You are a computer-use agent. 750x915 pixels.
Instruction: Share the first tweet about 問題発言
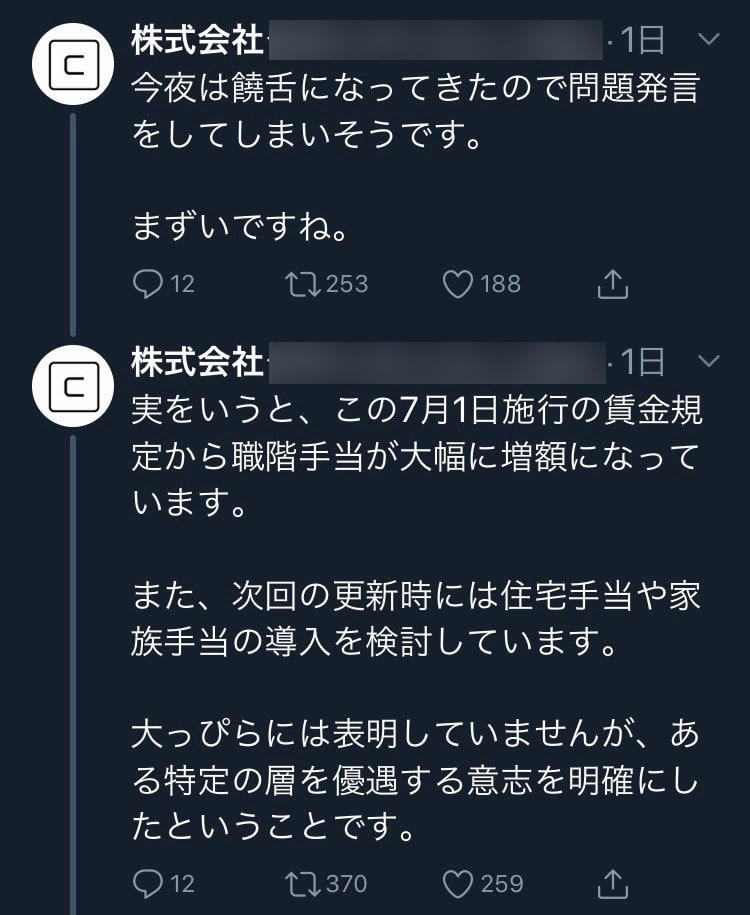coord(612,285)
